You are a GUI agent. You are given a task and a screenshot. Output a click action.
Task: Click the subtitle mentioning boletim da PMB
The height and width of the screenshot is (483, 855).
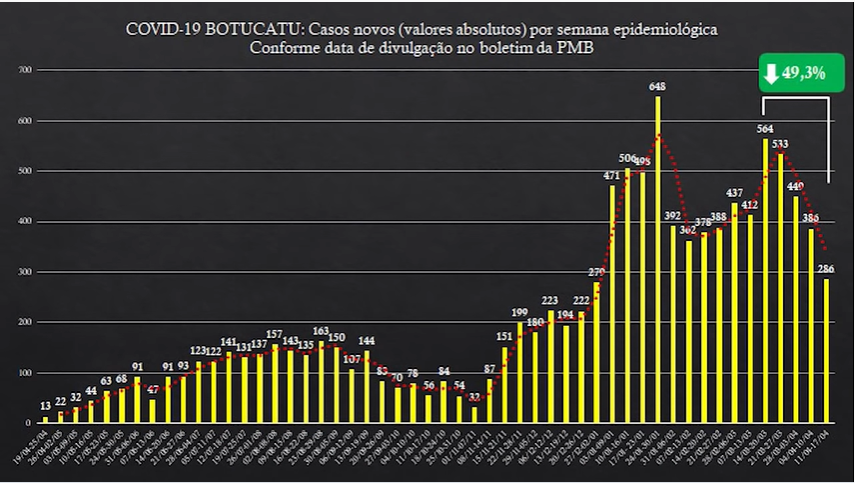point(427,48)
